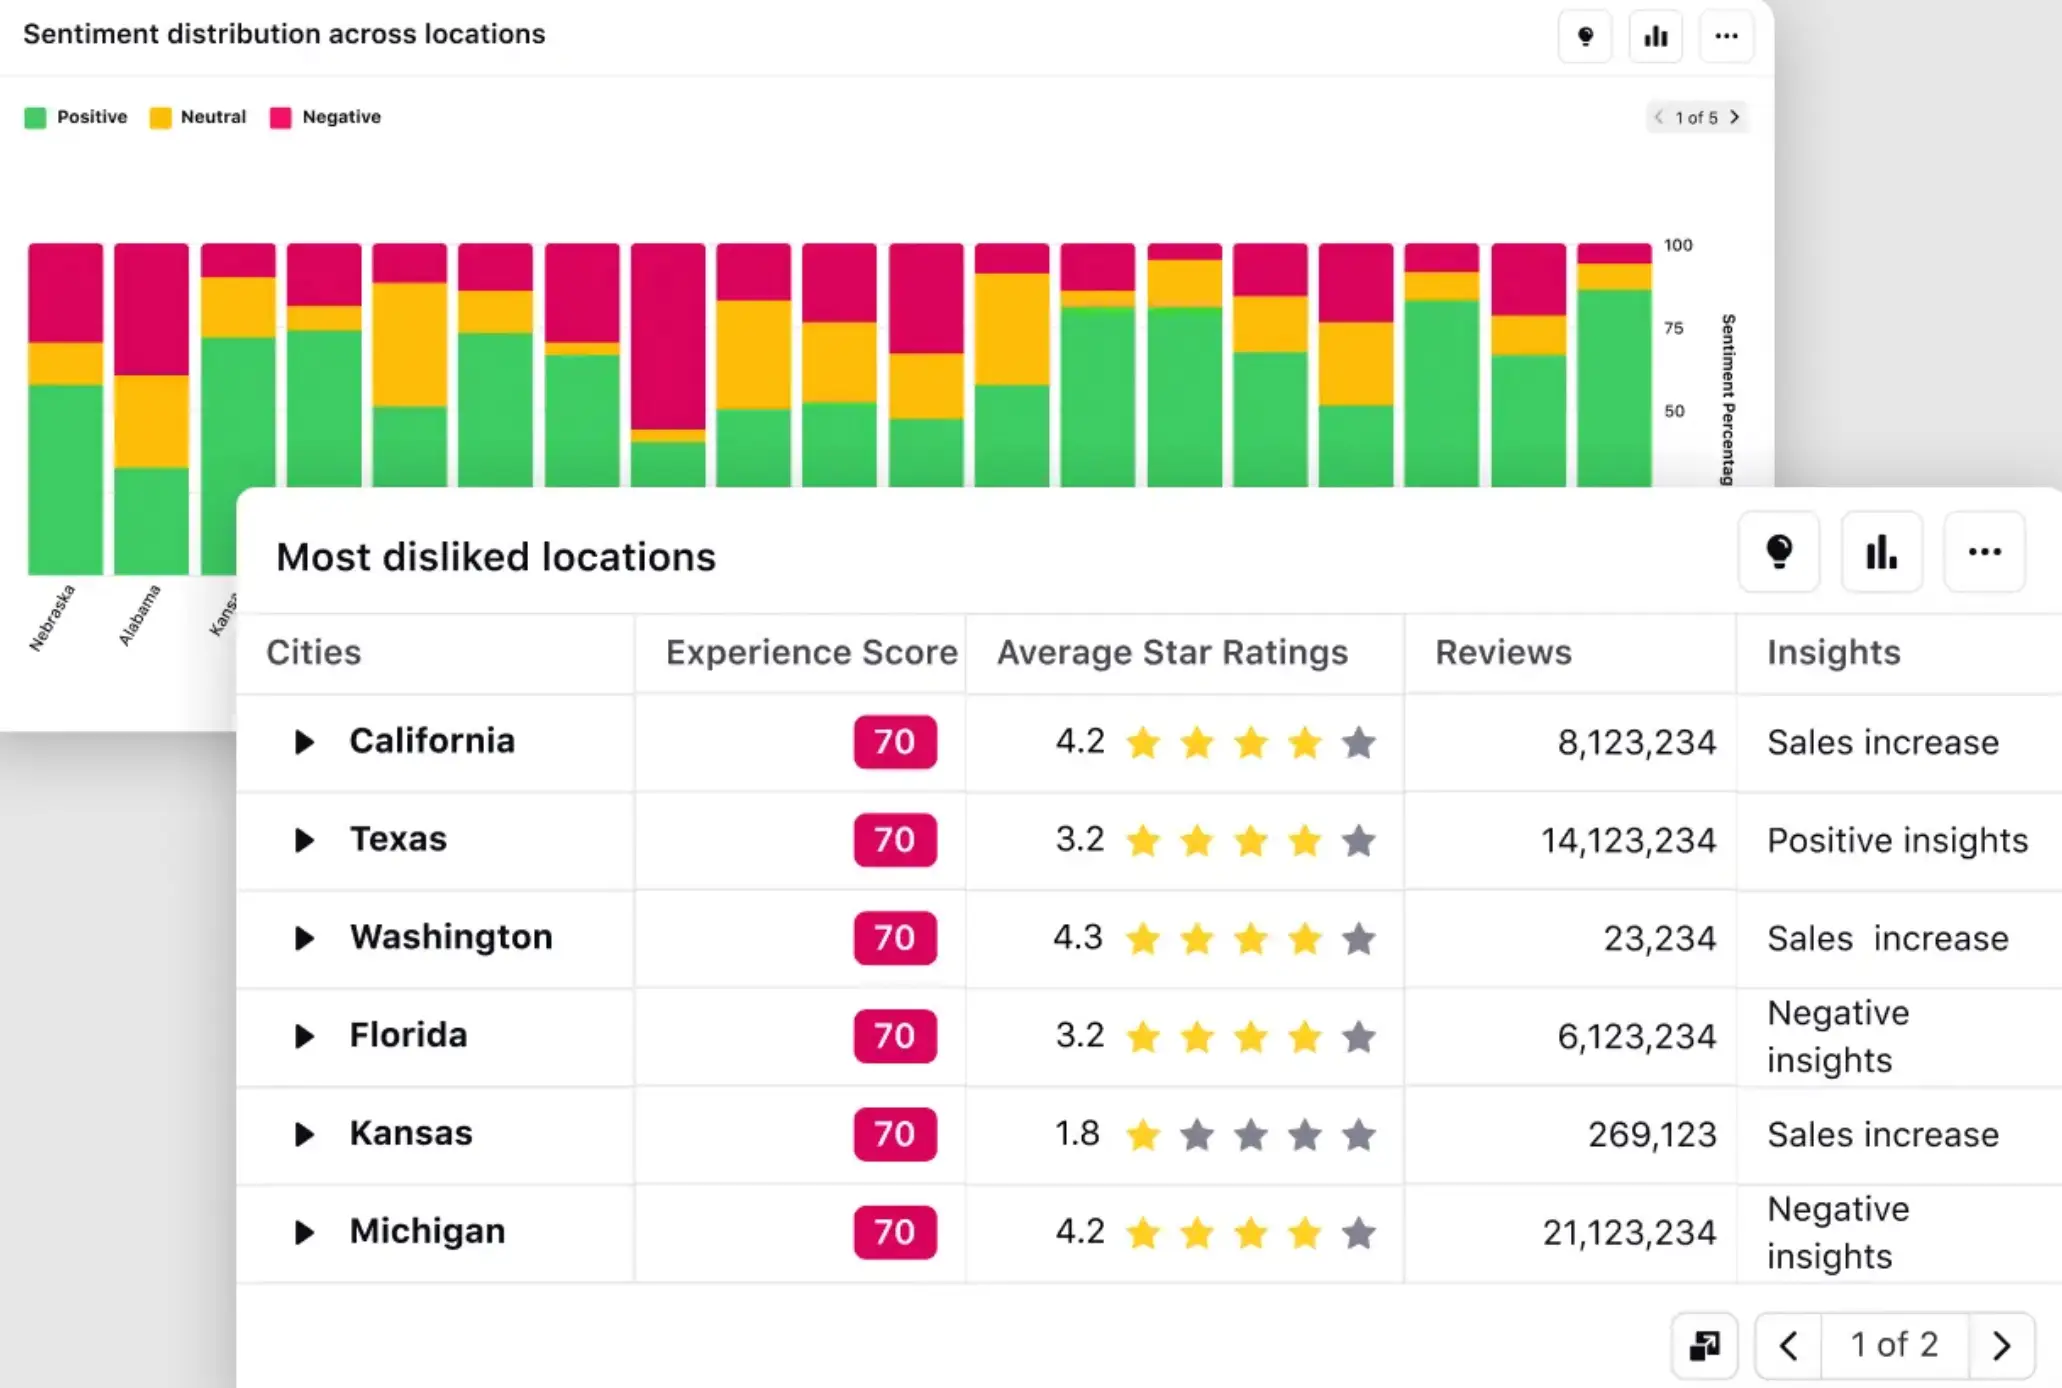
Task: Sort by the Experience Score column header
Action: tap(811, 653)
